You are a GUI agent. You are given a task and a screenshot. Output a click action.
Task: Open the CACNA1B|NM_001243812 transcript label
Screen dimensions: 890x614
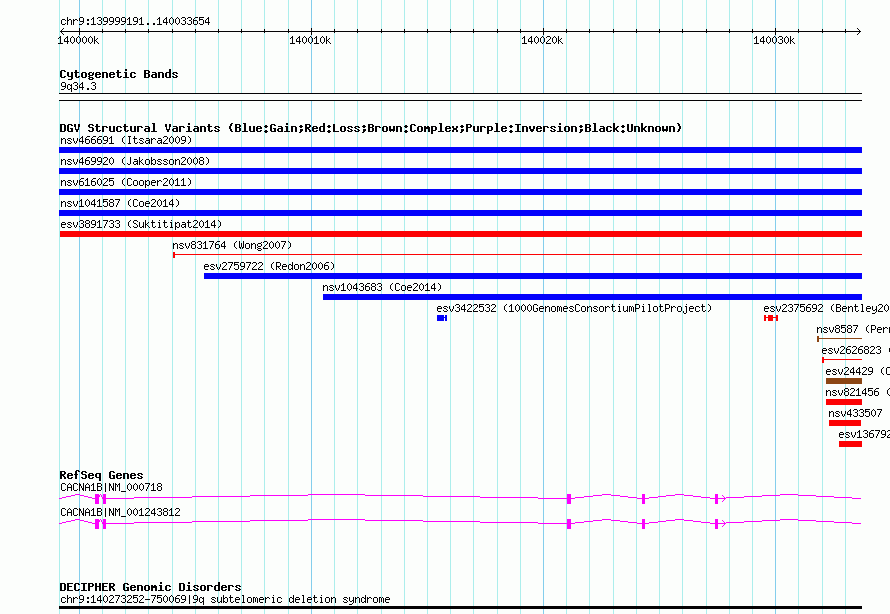pos(120,512)
